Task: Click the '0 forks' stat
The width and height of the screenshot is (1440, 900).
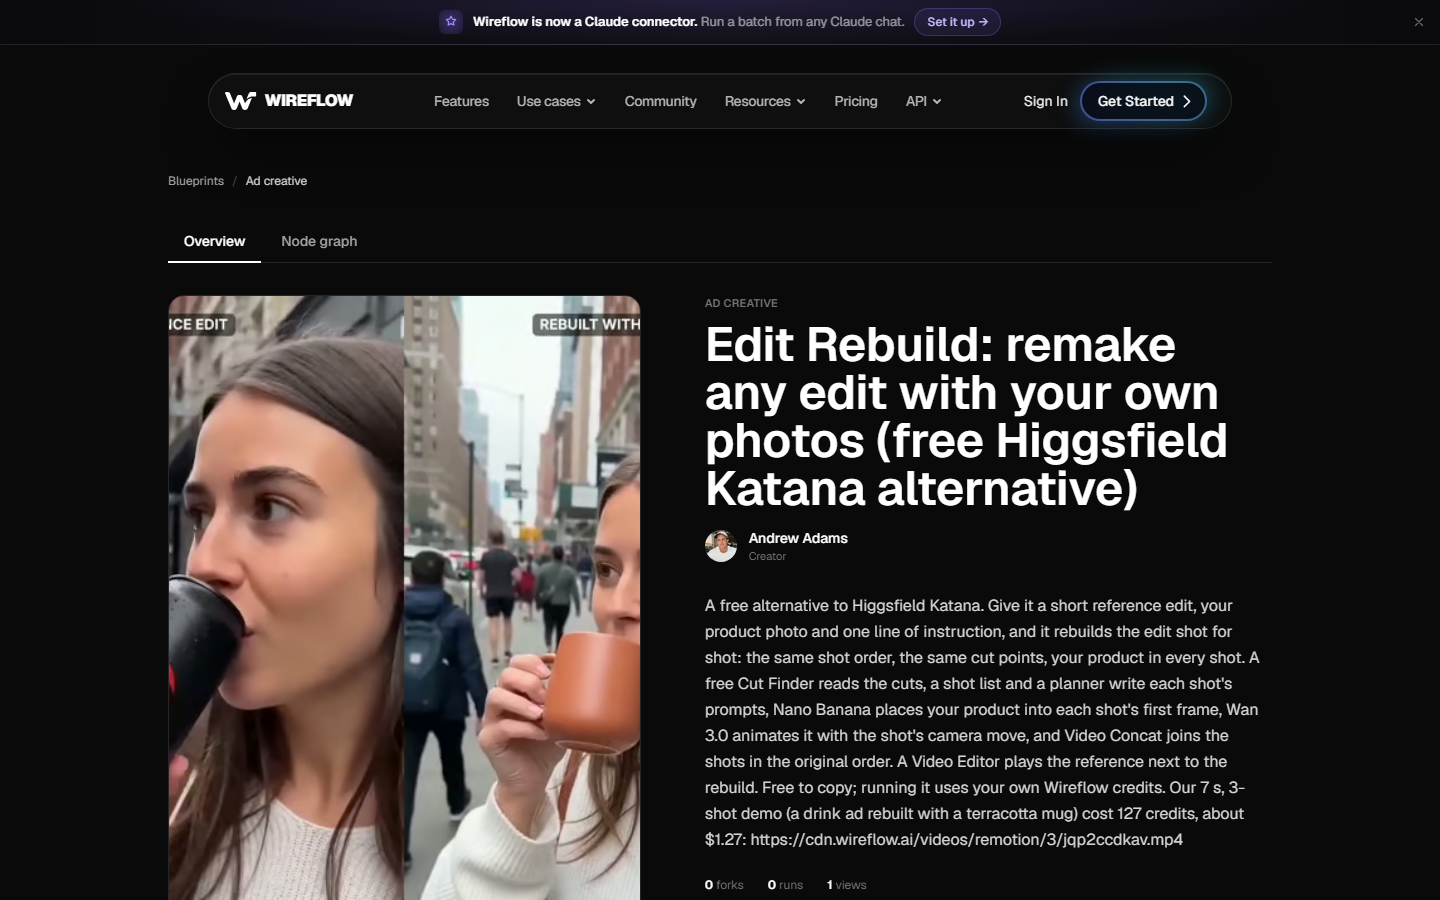Action: coord(724,885)
